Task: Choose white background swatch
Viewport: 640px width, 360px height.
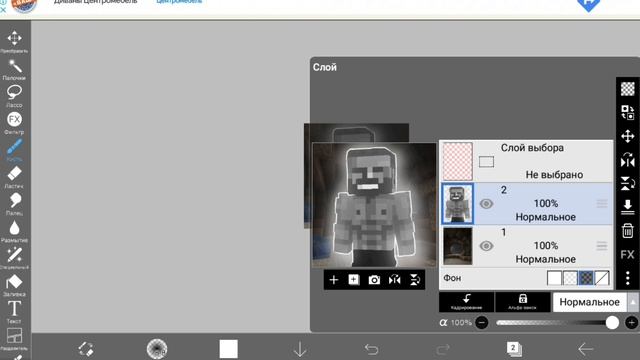Action: [554, 278]
